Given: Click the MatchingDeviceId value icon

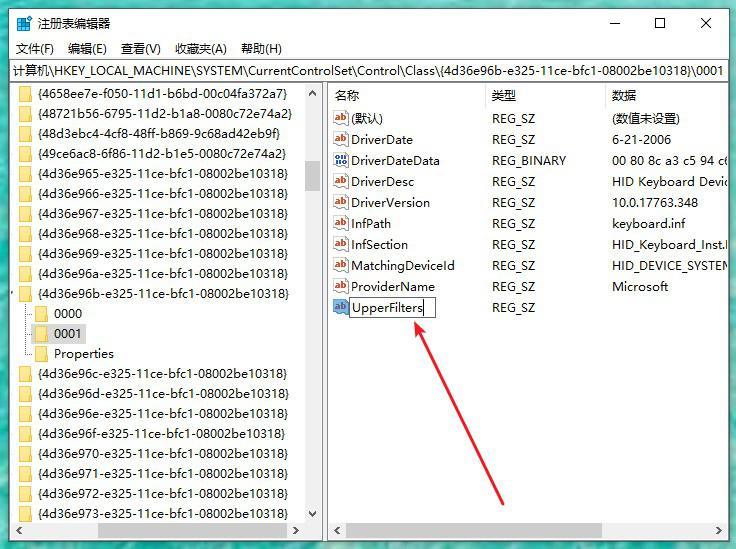Looking at the screenshot, I should 341,266.
